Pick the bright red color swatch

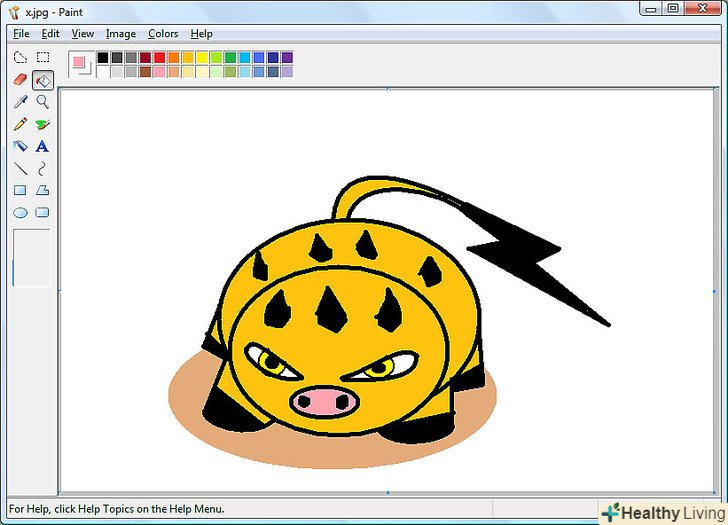coord(160,58)
